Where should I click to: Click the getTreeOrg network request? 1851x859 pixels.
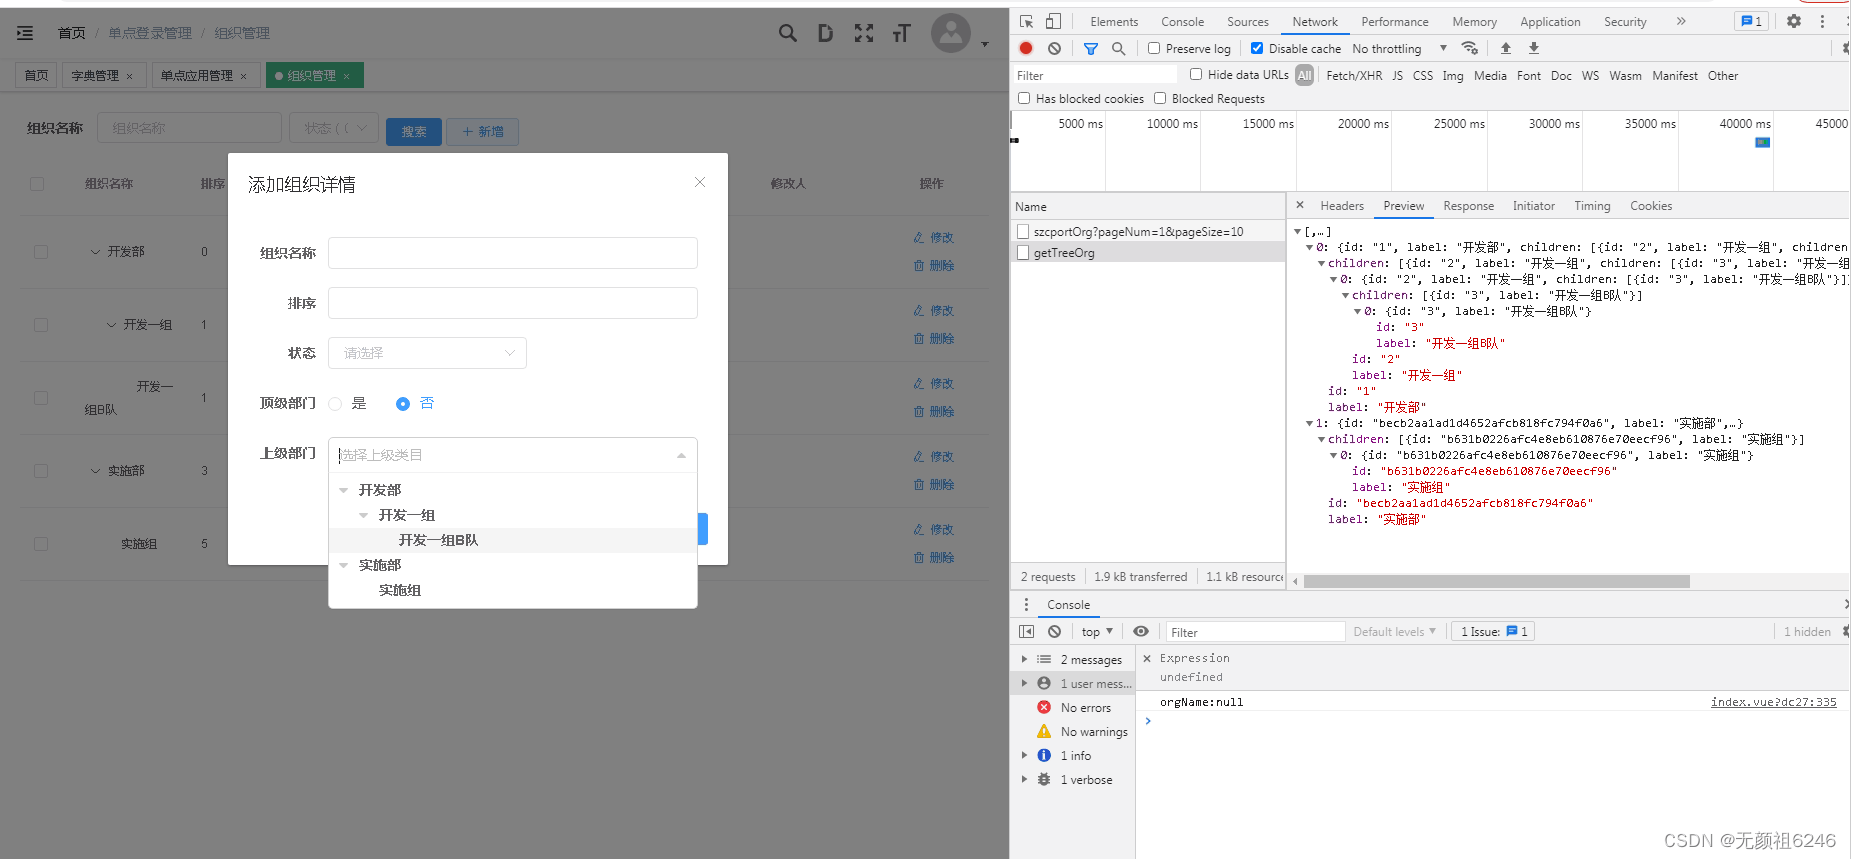1064,253
